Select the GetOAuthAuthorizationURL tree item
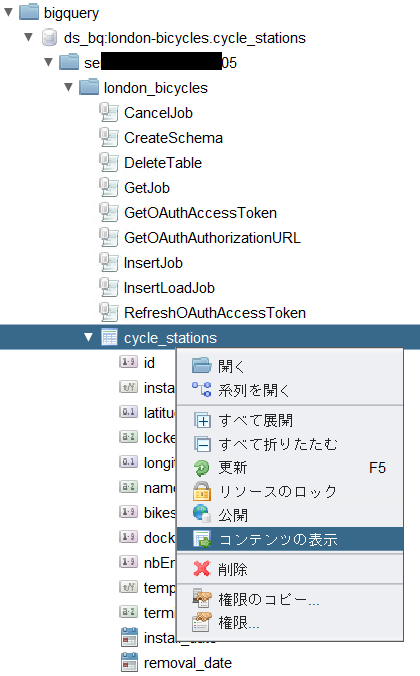Viewport: 420px width, 676px height. tap(212, 238)
